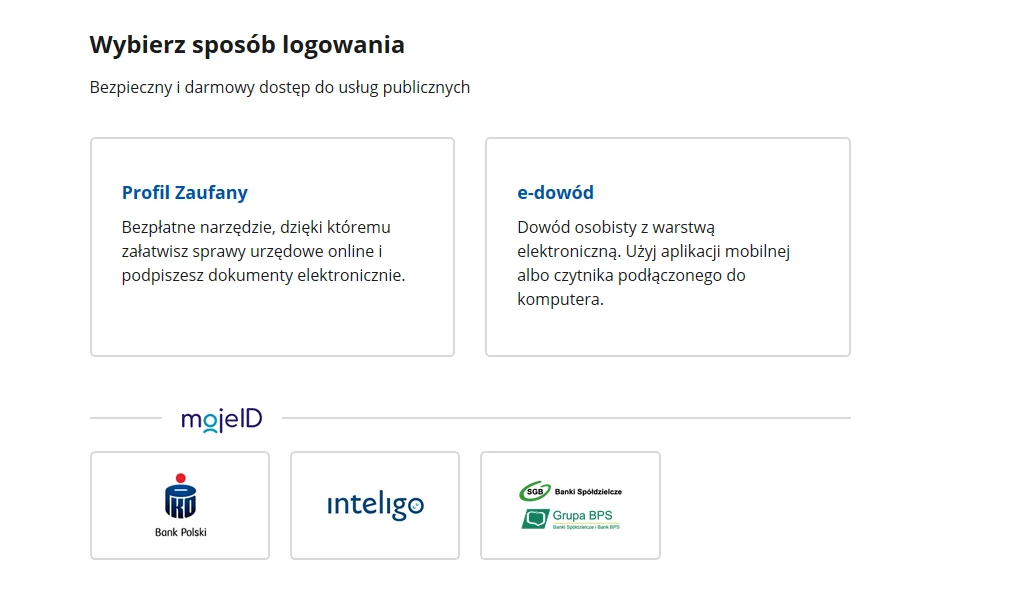Click the heading Wybierz sposób logowania
This screenshot has width=1010, height=616.
point(247,44)
